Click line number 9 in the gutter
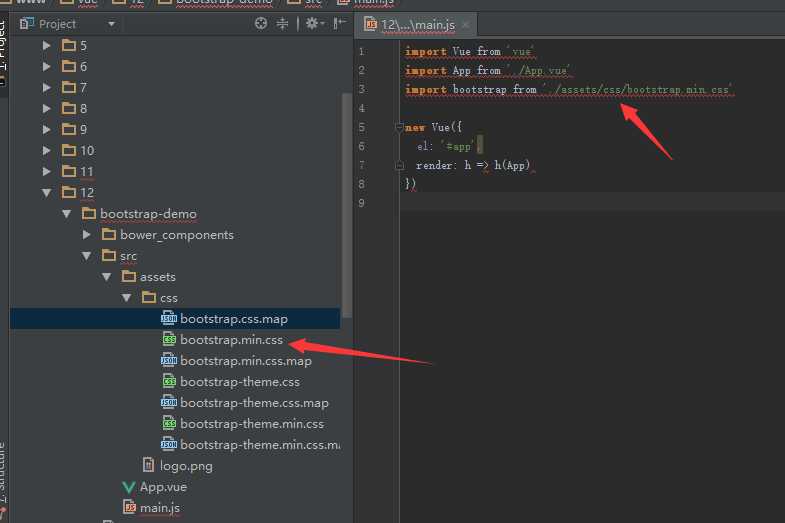 click(361, 203)
